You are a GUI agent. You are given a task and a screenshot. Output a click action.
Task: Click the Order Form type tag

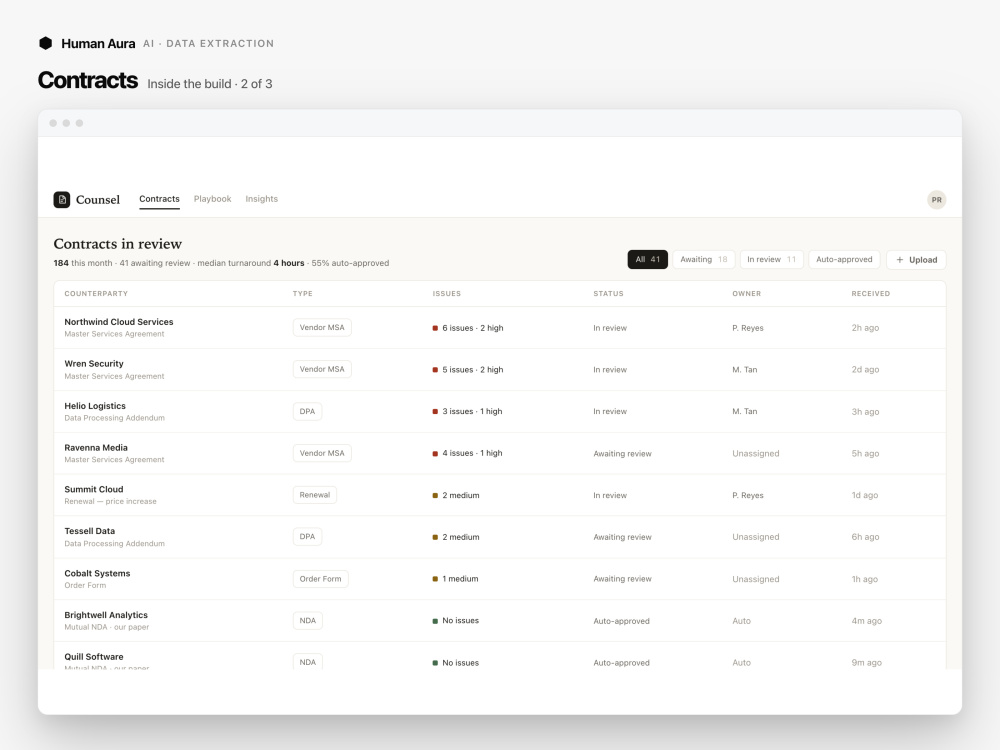pos(320,578)
